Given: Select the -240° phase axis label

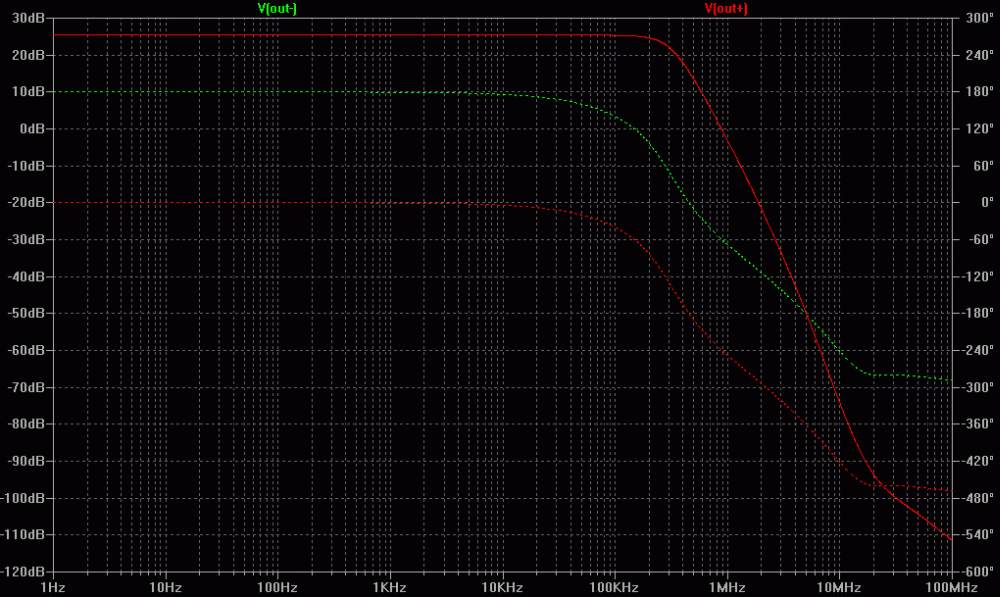Looking at the screenshot, I should point(977,350).
